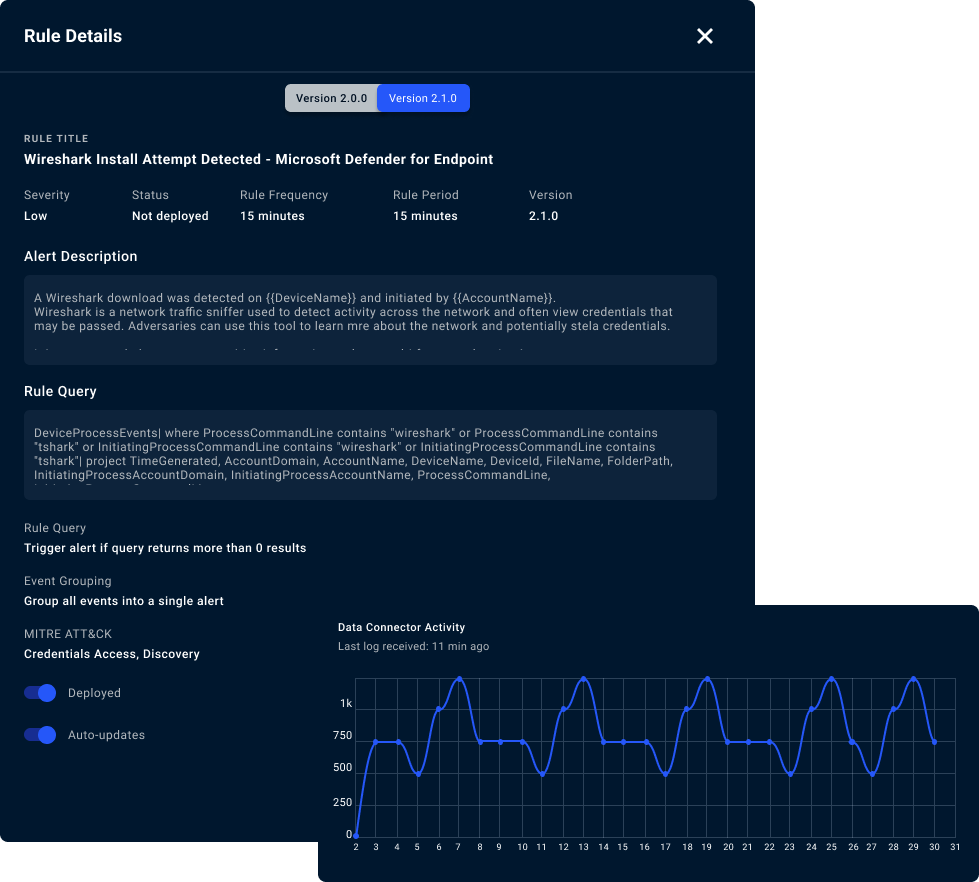The image size is (979, 882).
Task: Click the chart peak point at day 25
Action: click(831, 679)
